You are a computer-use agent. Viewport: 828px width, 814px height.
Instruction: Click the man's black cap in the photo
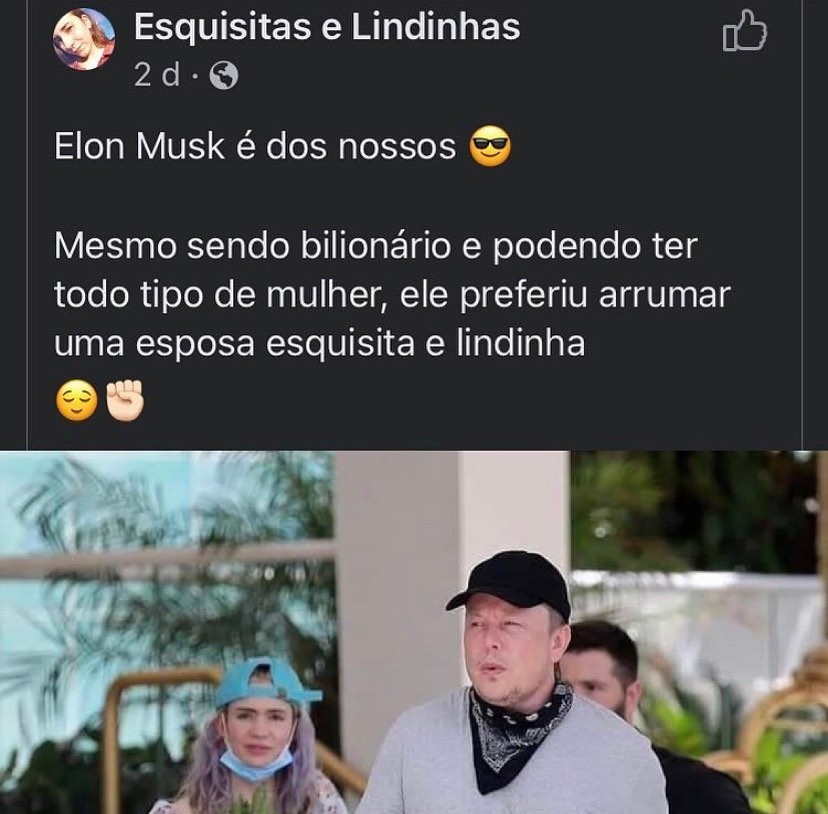pos(510,585)
